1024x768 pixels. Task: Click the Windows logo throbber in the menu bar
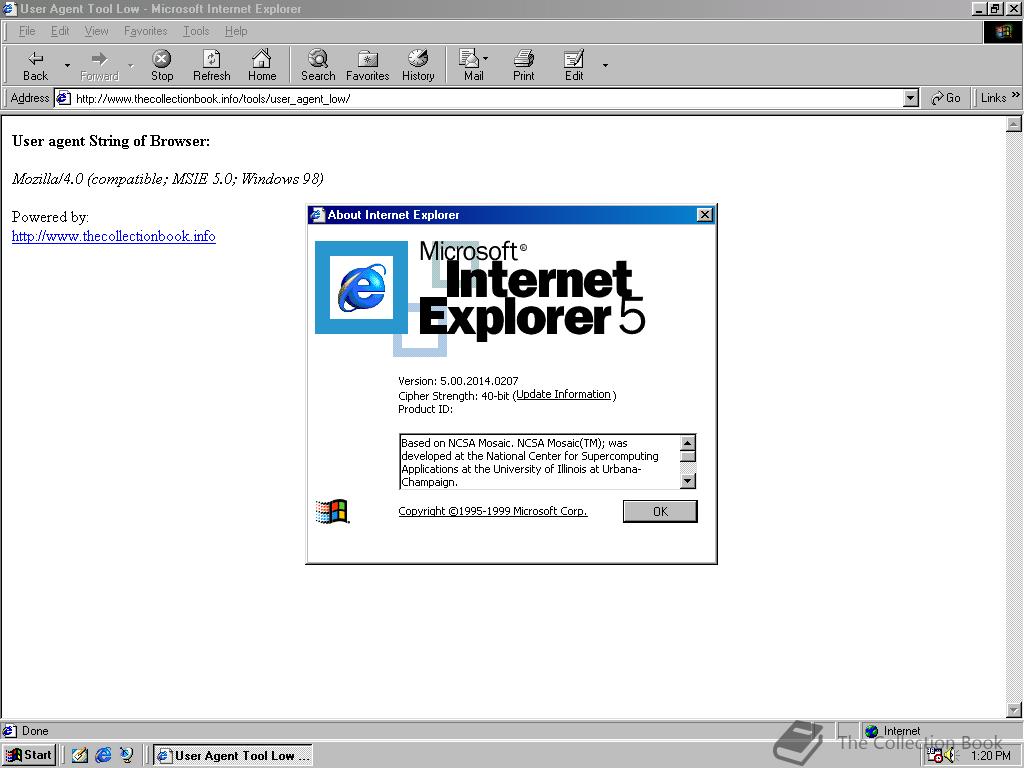1002,31
